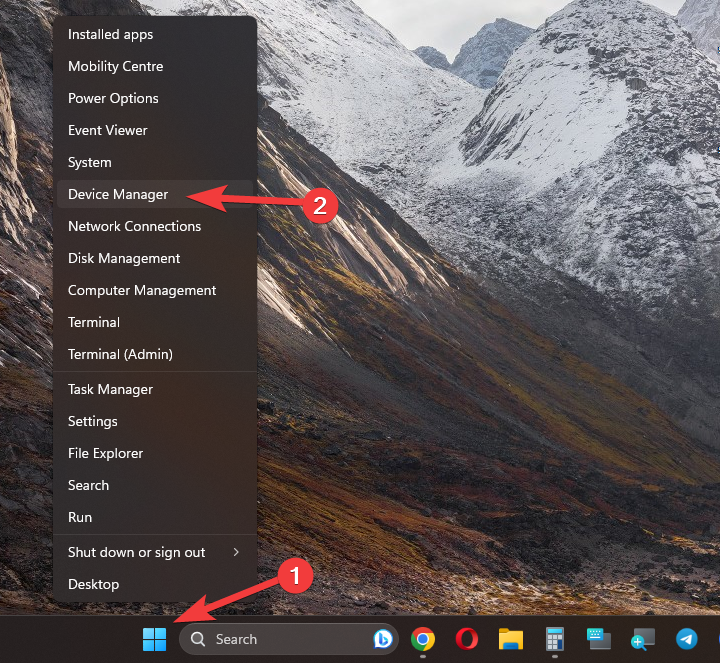Click the monitor icon with magnifier plus

[642, 639]
